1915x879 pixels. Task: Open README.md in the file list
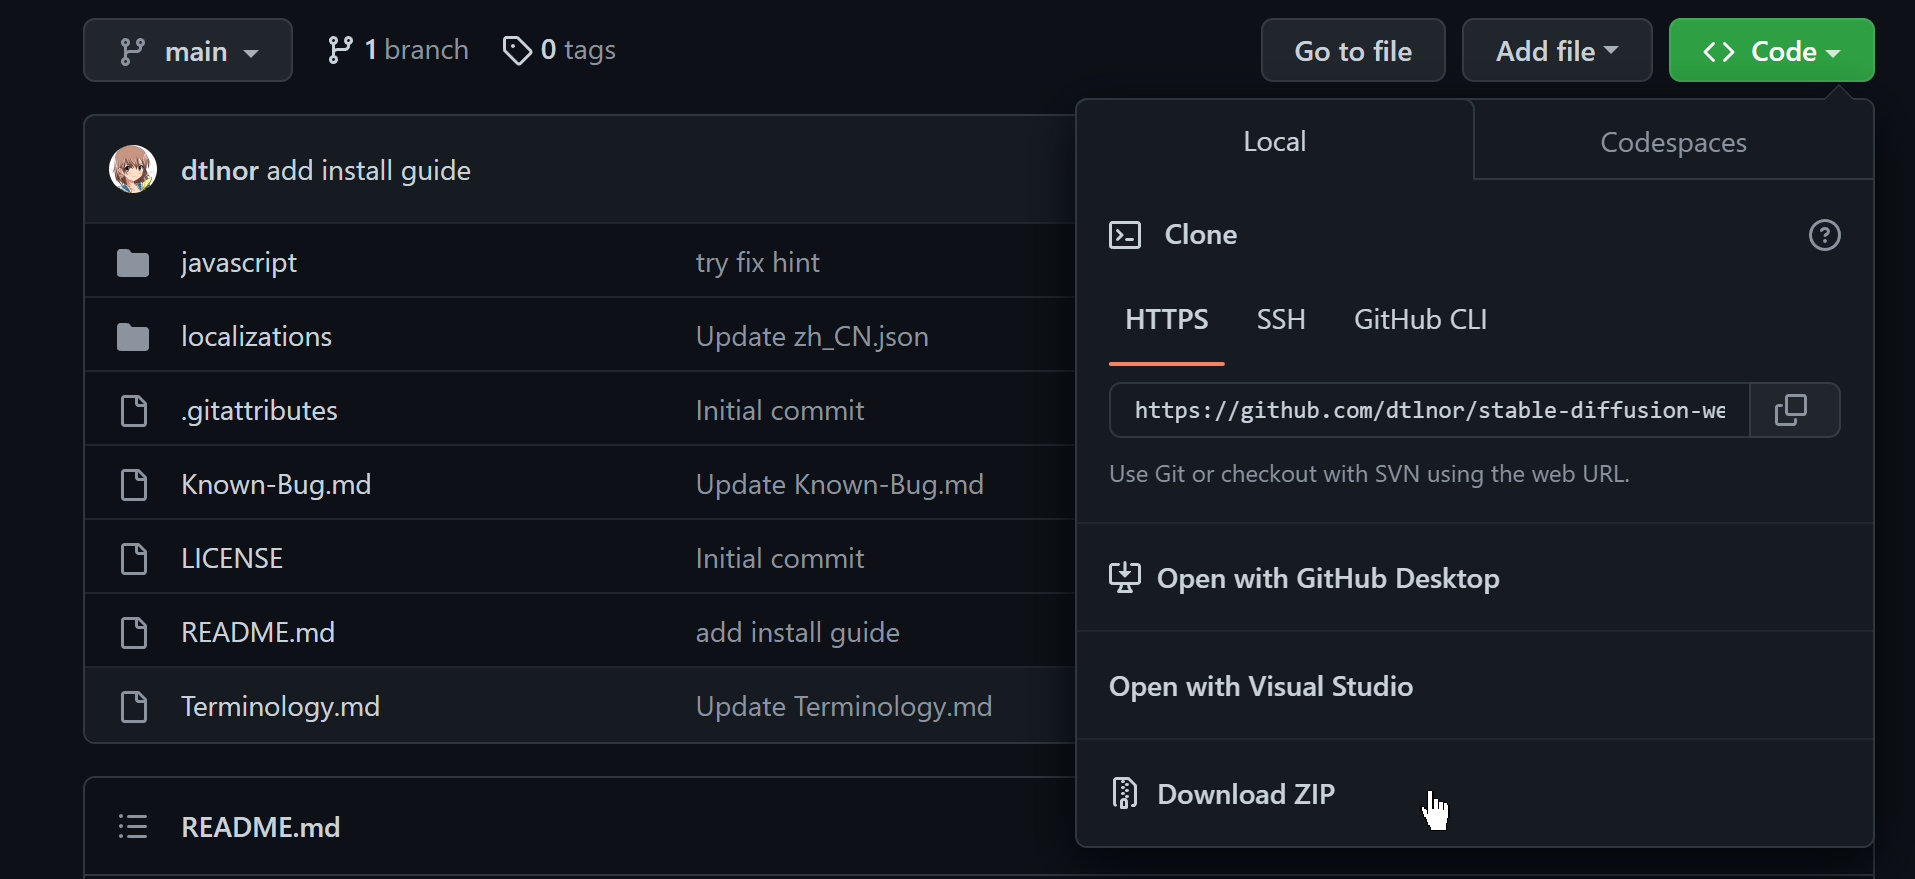click(258, 632)
